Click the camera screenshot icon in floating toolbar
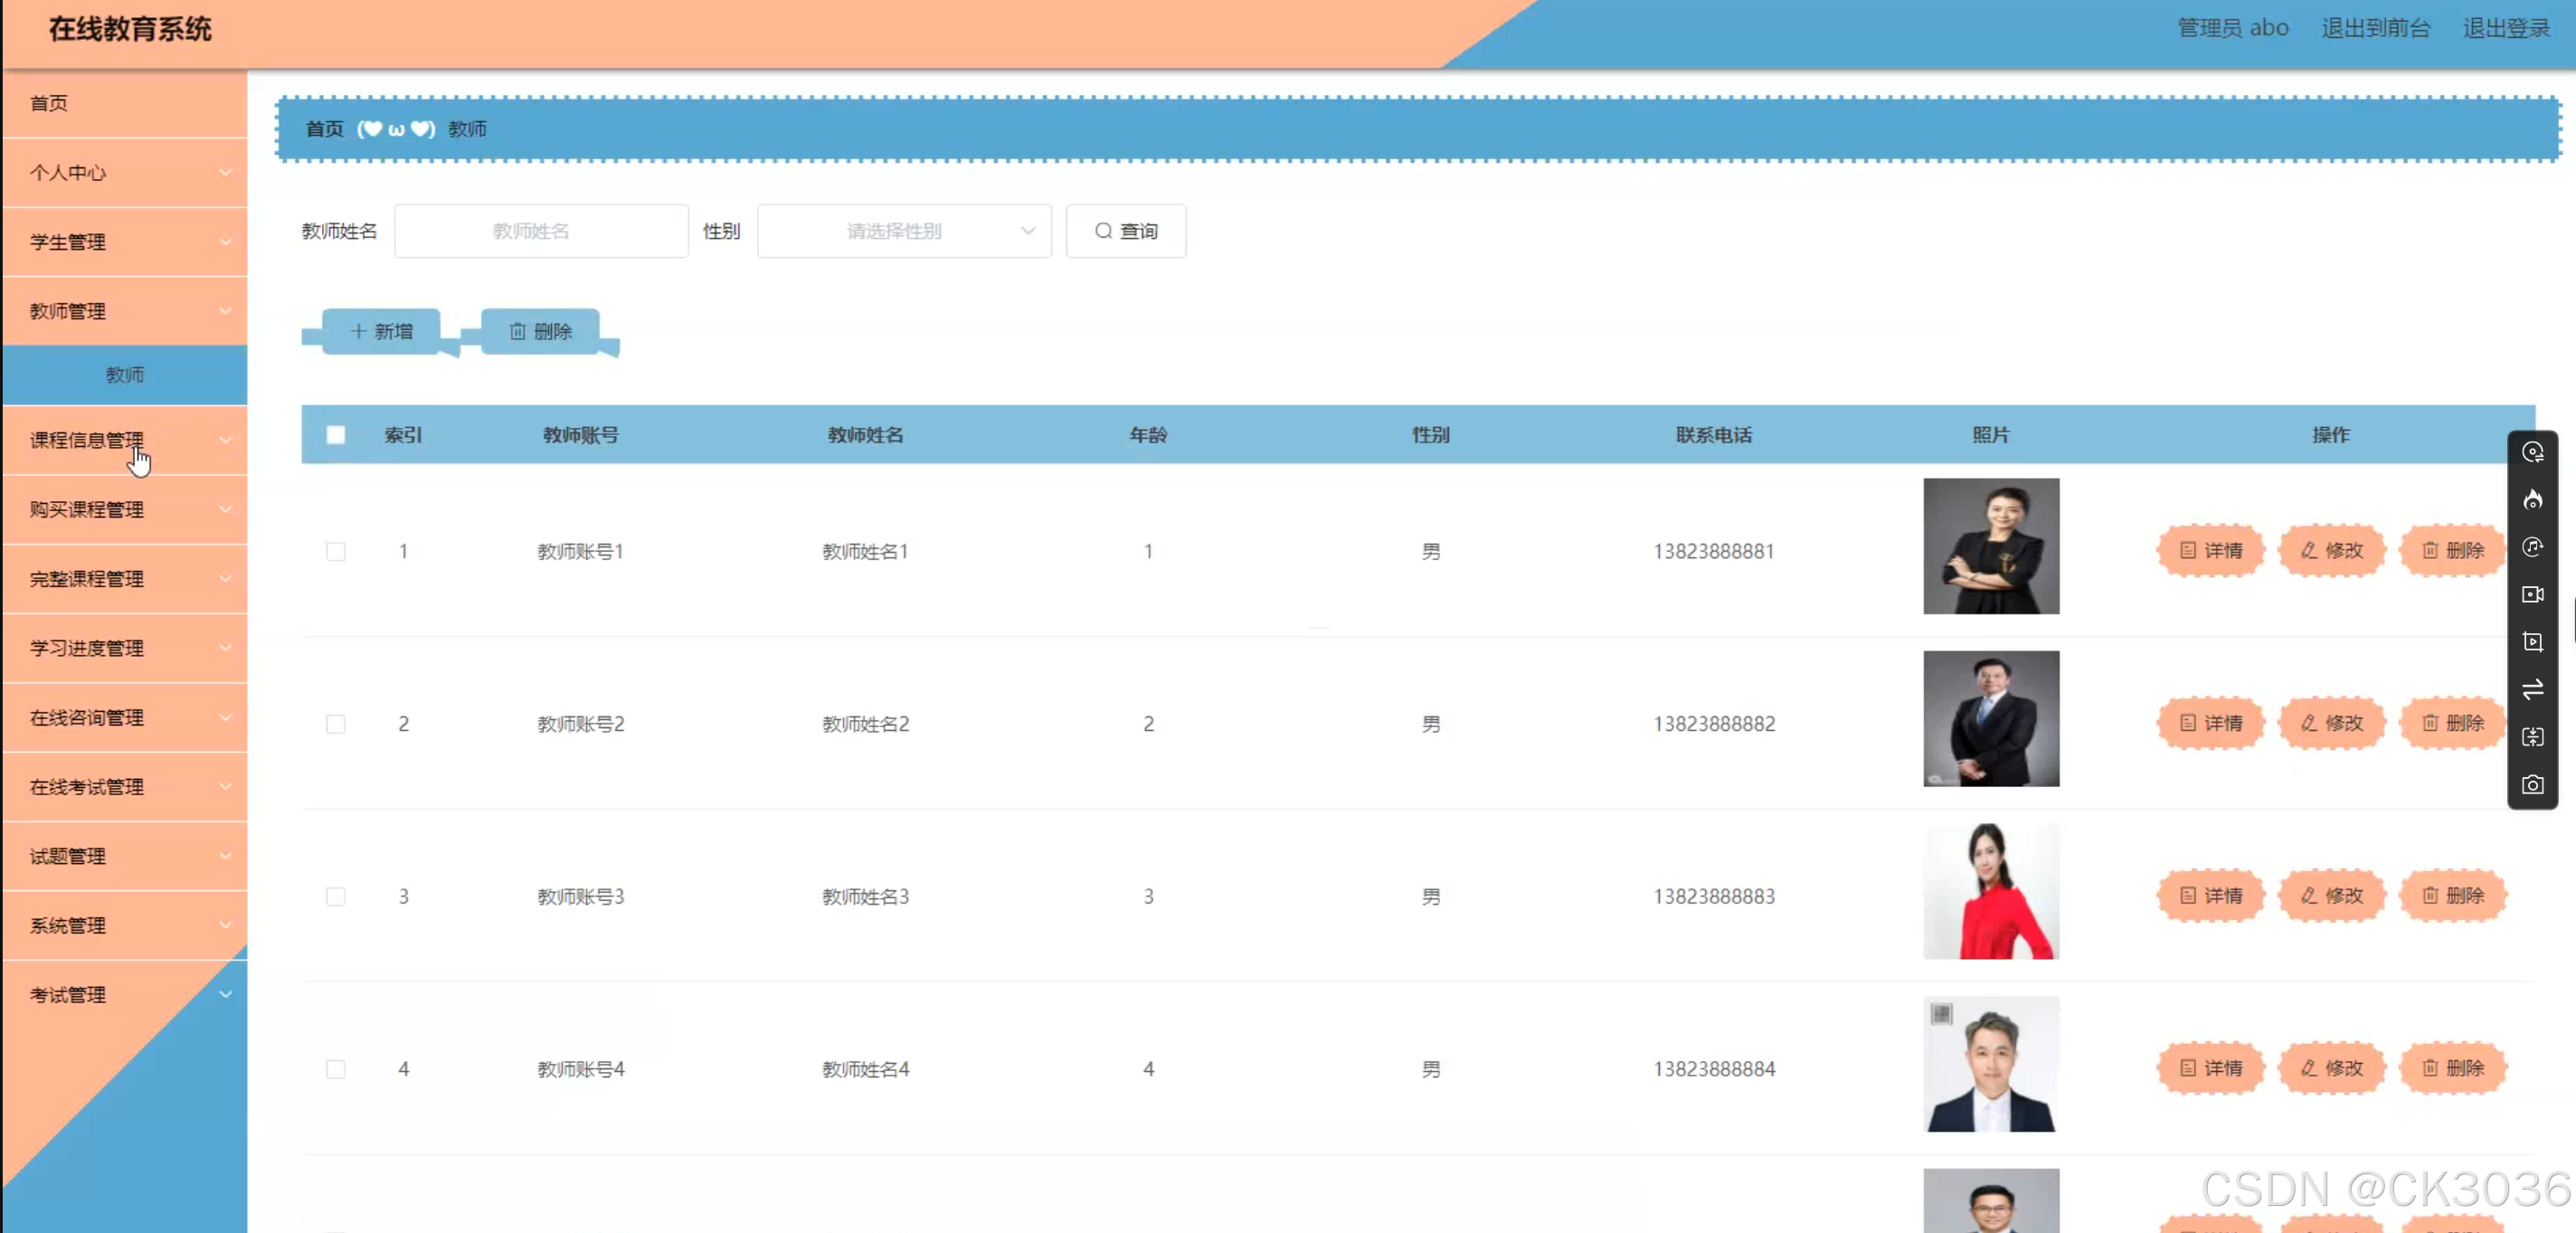2576x1233 pixels. coord(2532,785)
